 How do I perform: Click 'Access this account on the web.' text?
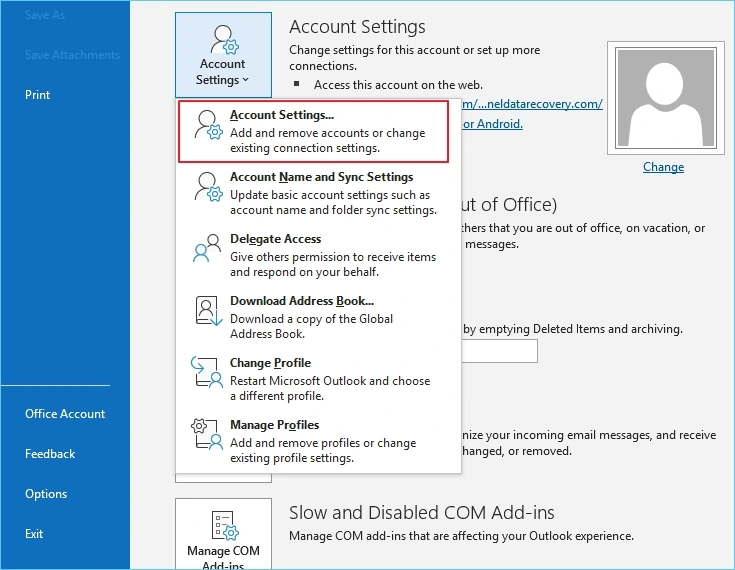click(x=398, y=85)
